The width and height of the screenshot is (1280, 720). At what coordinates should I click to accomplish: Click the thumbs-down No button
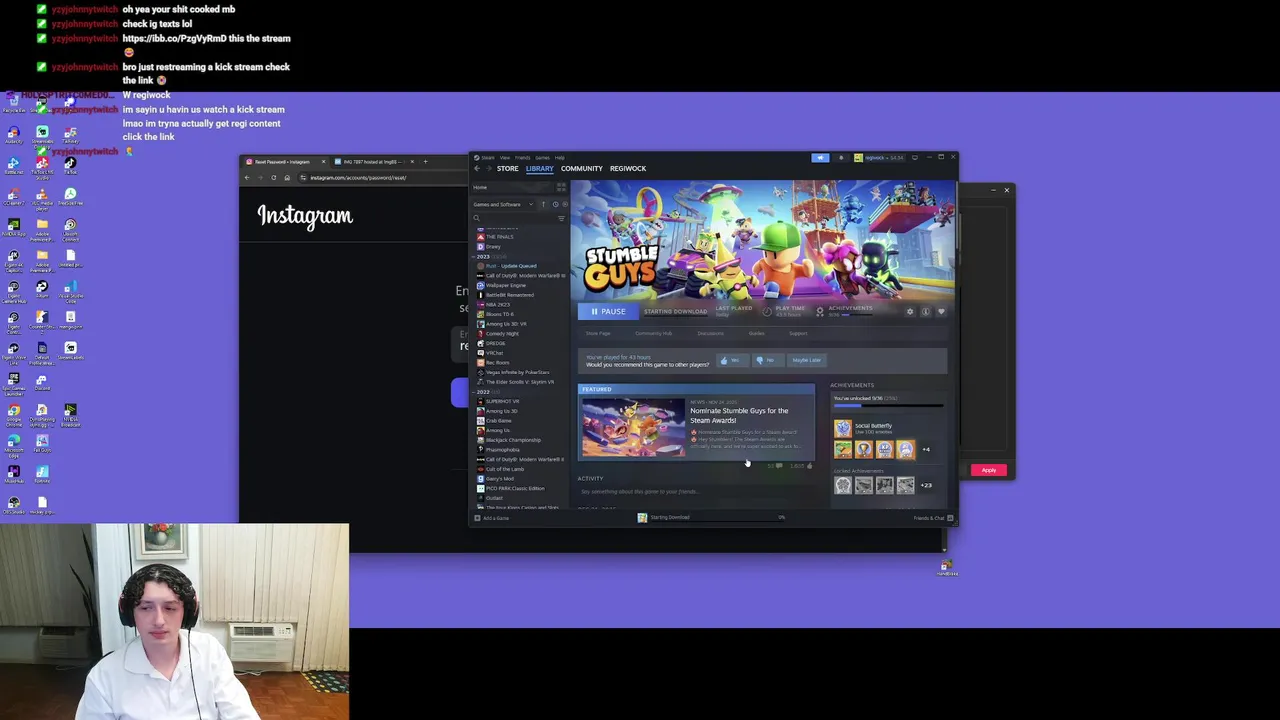coord(767,360)
